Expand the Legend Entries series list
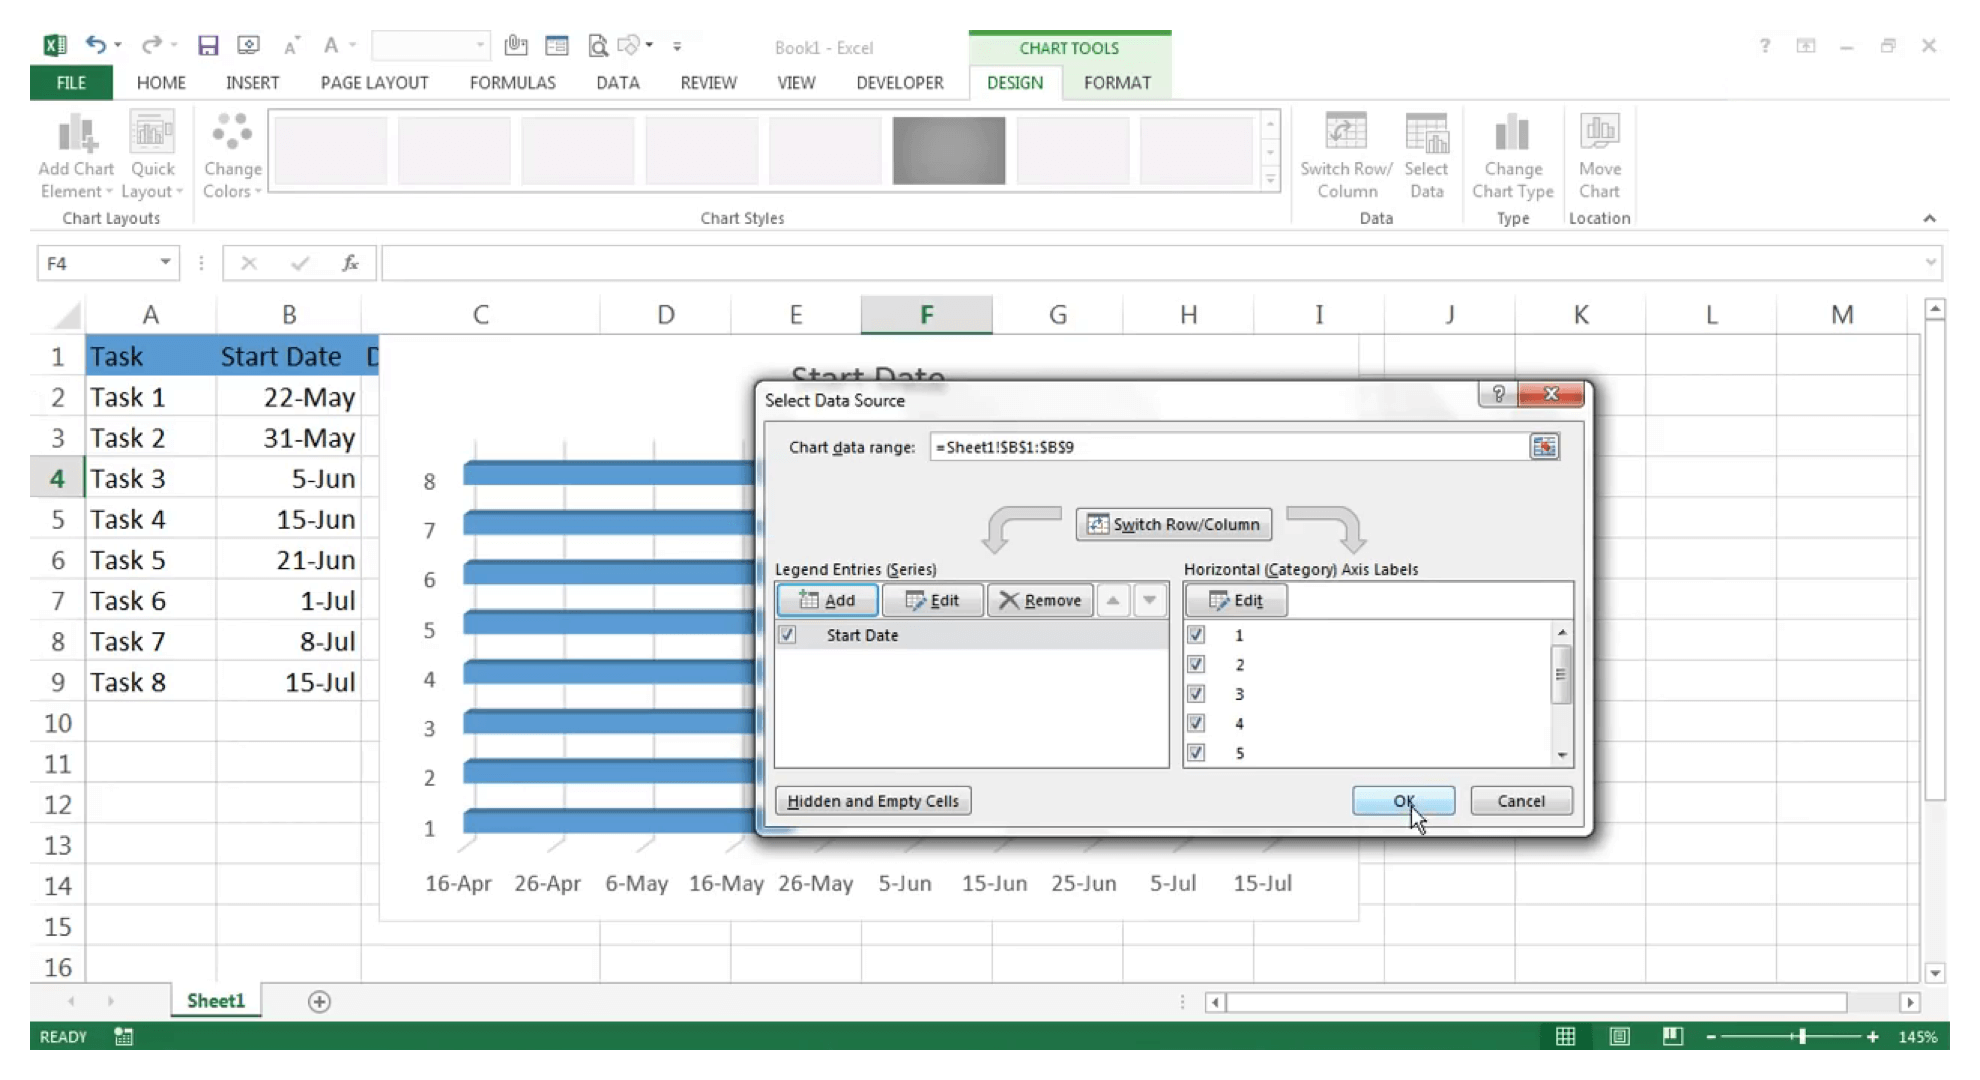 coord(1150,600)
